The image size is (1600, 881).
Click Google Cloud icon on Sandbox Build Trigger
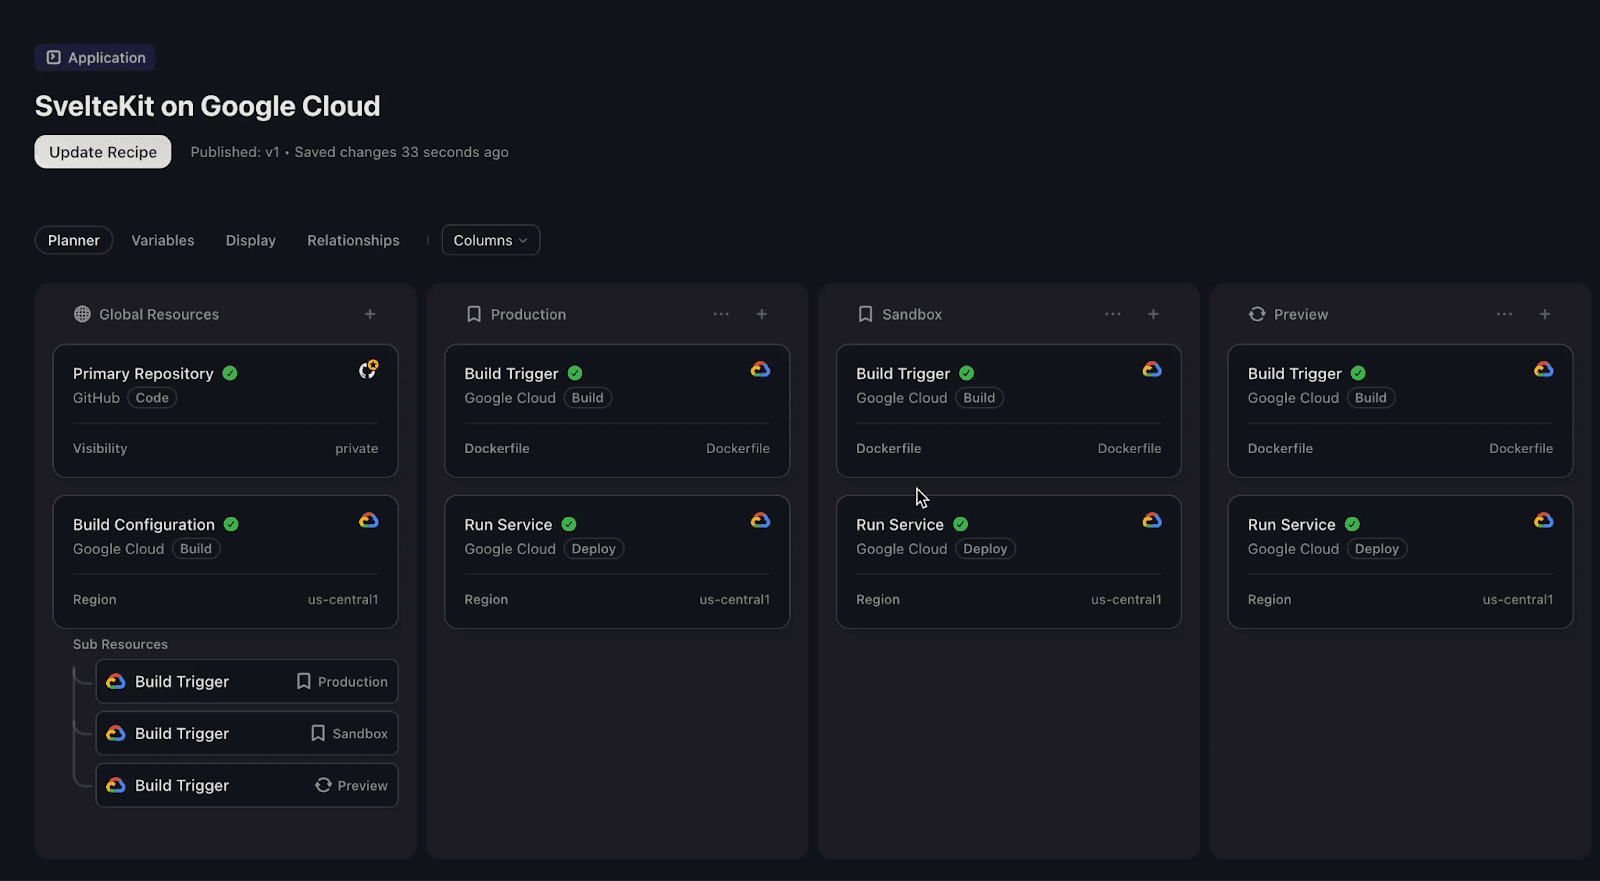pos(1152,369)
